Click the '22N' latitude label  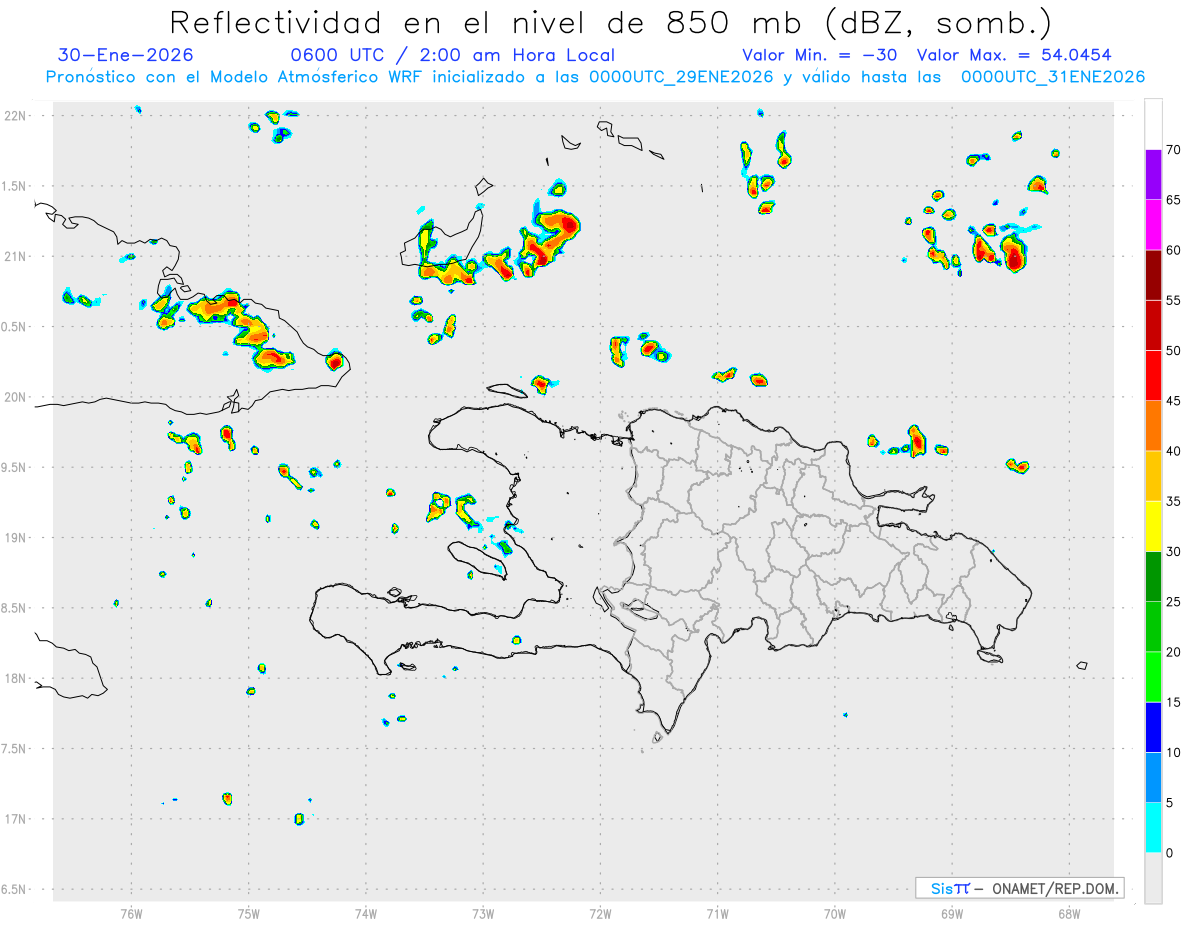(x=16, y=116)
